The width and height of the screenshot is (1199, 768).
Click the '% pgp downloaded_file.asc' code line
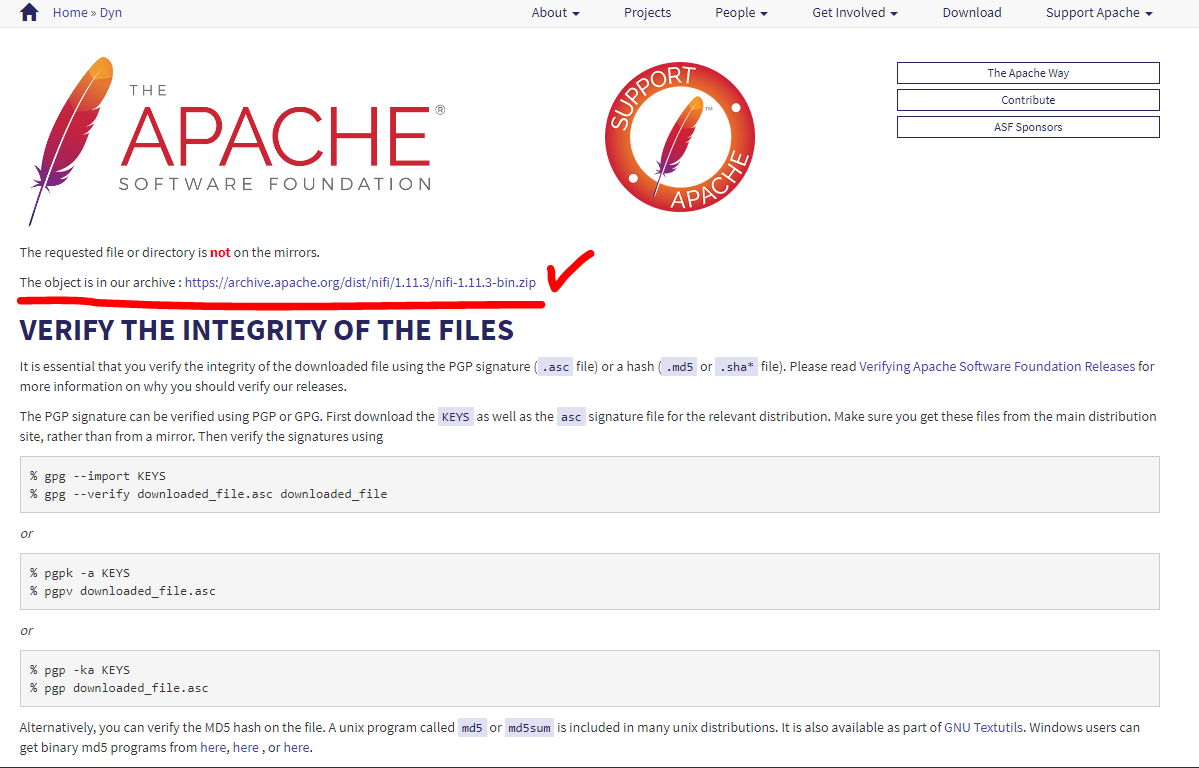pyautogui.click(x=119, y=688)
